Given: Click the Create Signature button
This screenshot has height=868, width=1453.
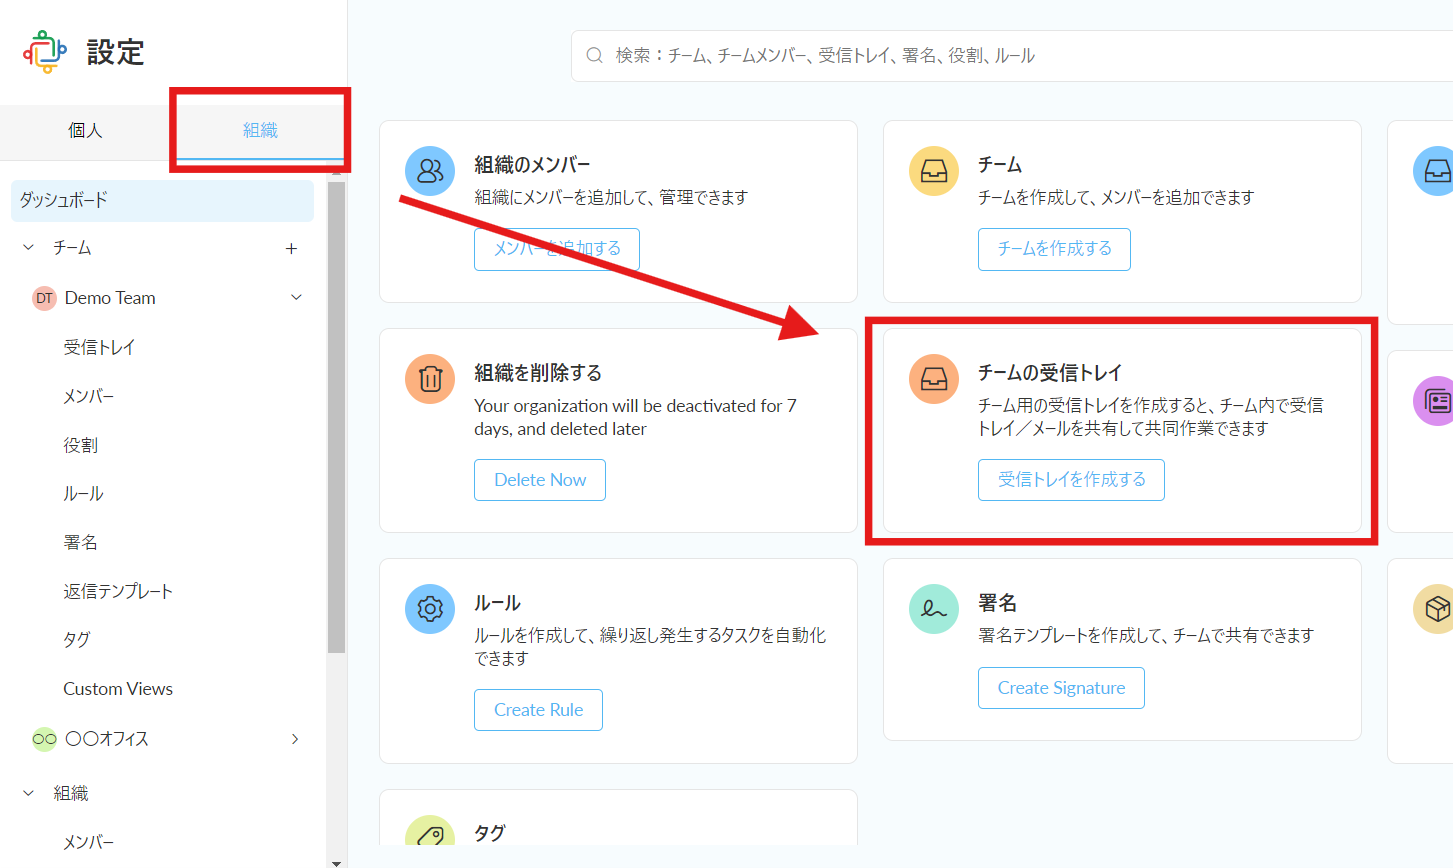Looking at the screenshot, I should (x=1061, y=688).
